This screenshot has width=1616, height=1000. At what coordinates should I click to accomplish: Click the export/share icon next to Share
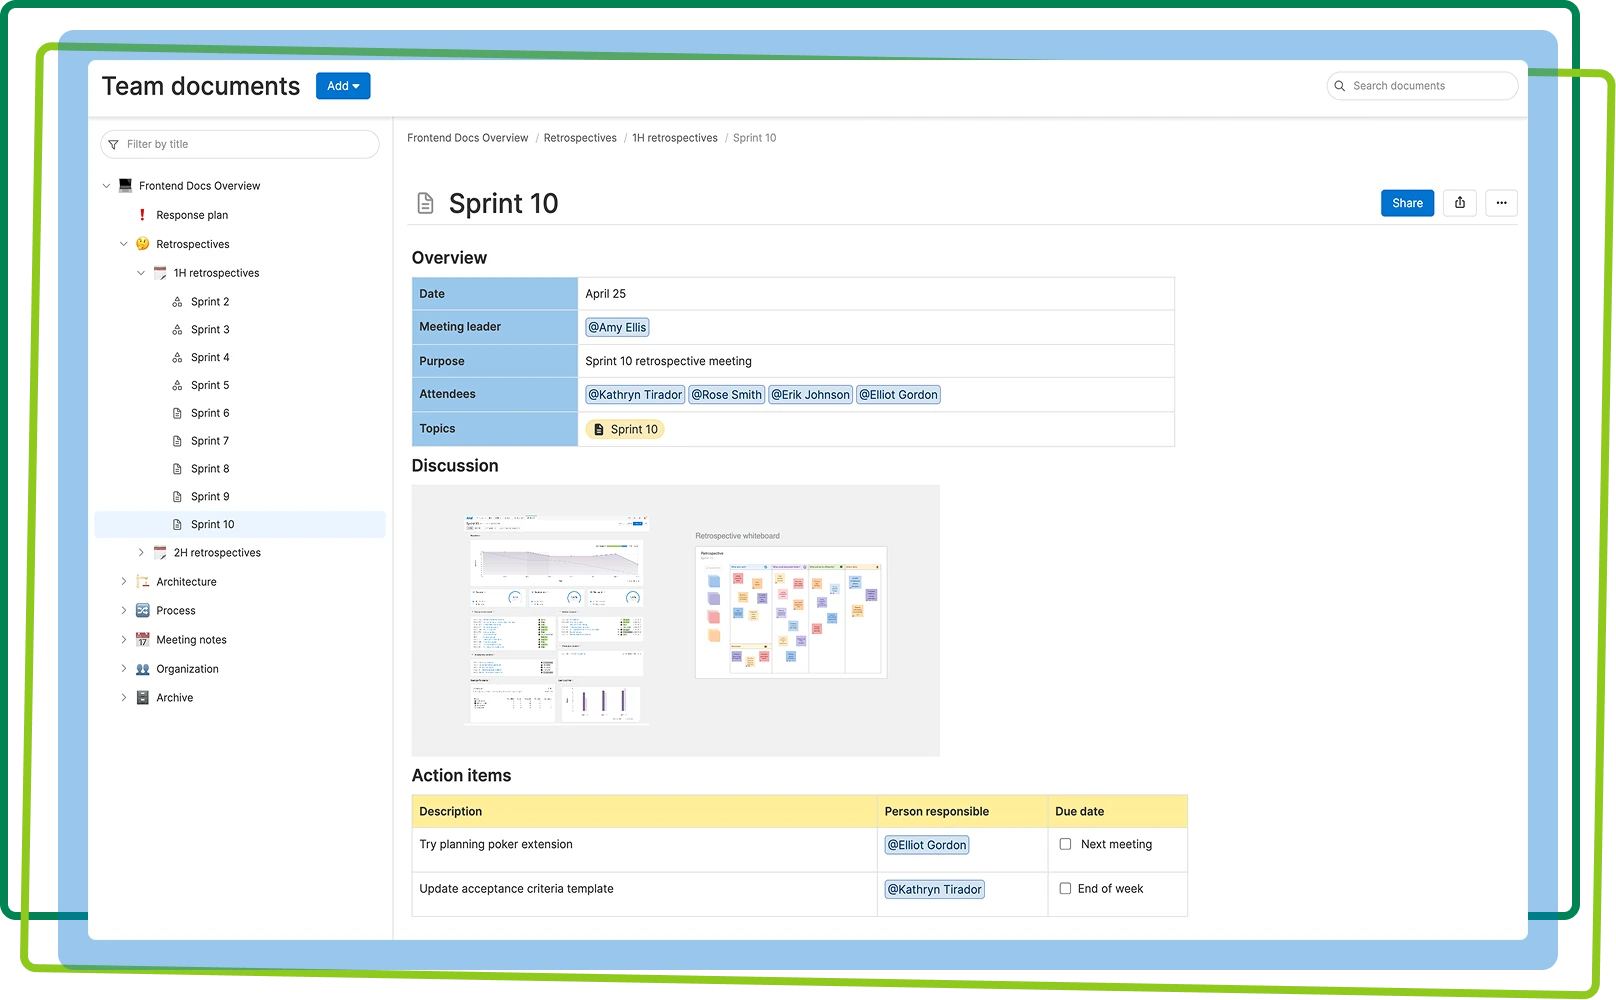point(1460,203)
